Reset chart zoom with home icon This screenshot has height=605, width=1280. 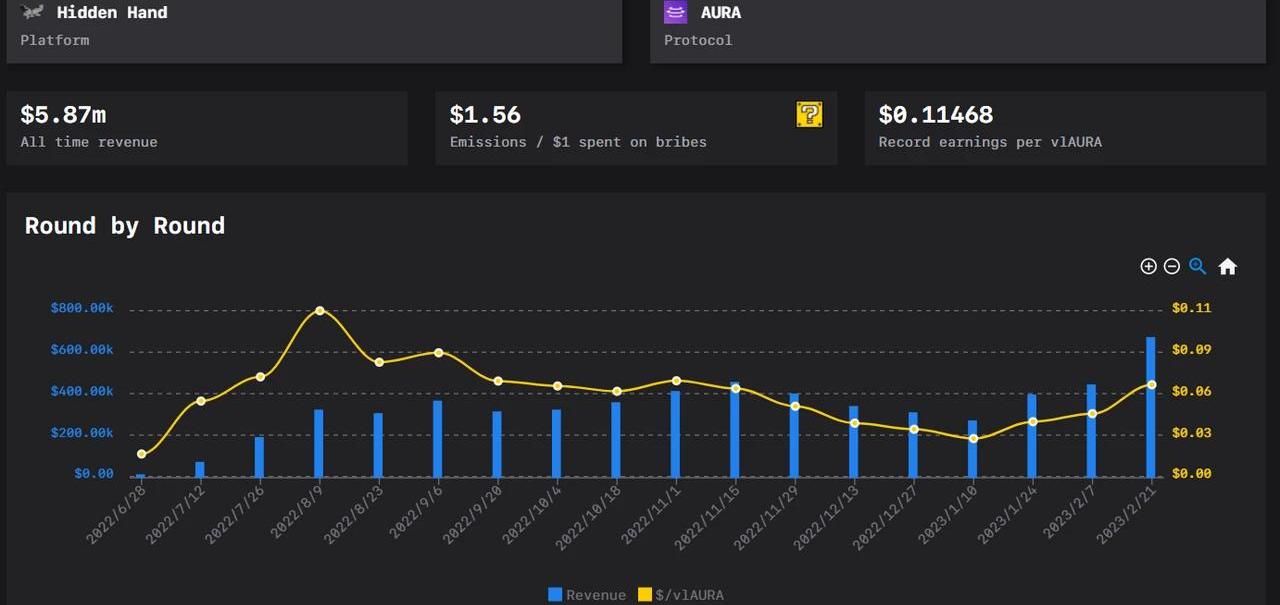coord(1228,266)
